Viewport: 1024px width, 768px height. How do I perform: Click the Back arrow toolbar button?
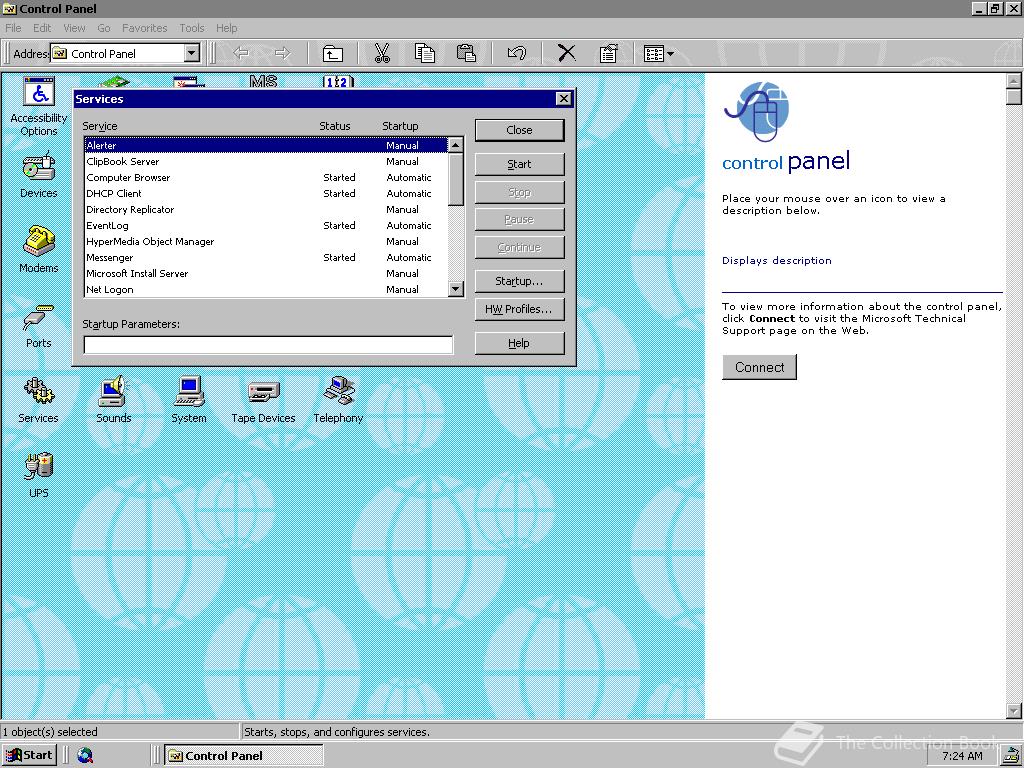[x=241, y=54]
